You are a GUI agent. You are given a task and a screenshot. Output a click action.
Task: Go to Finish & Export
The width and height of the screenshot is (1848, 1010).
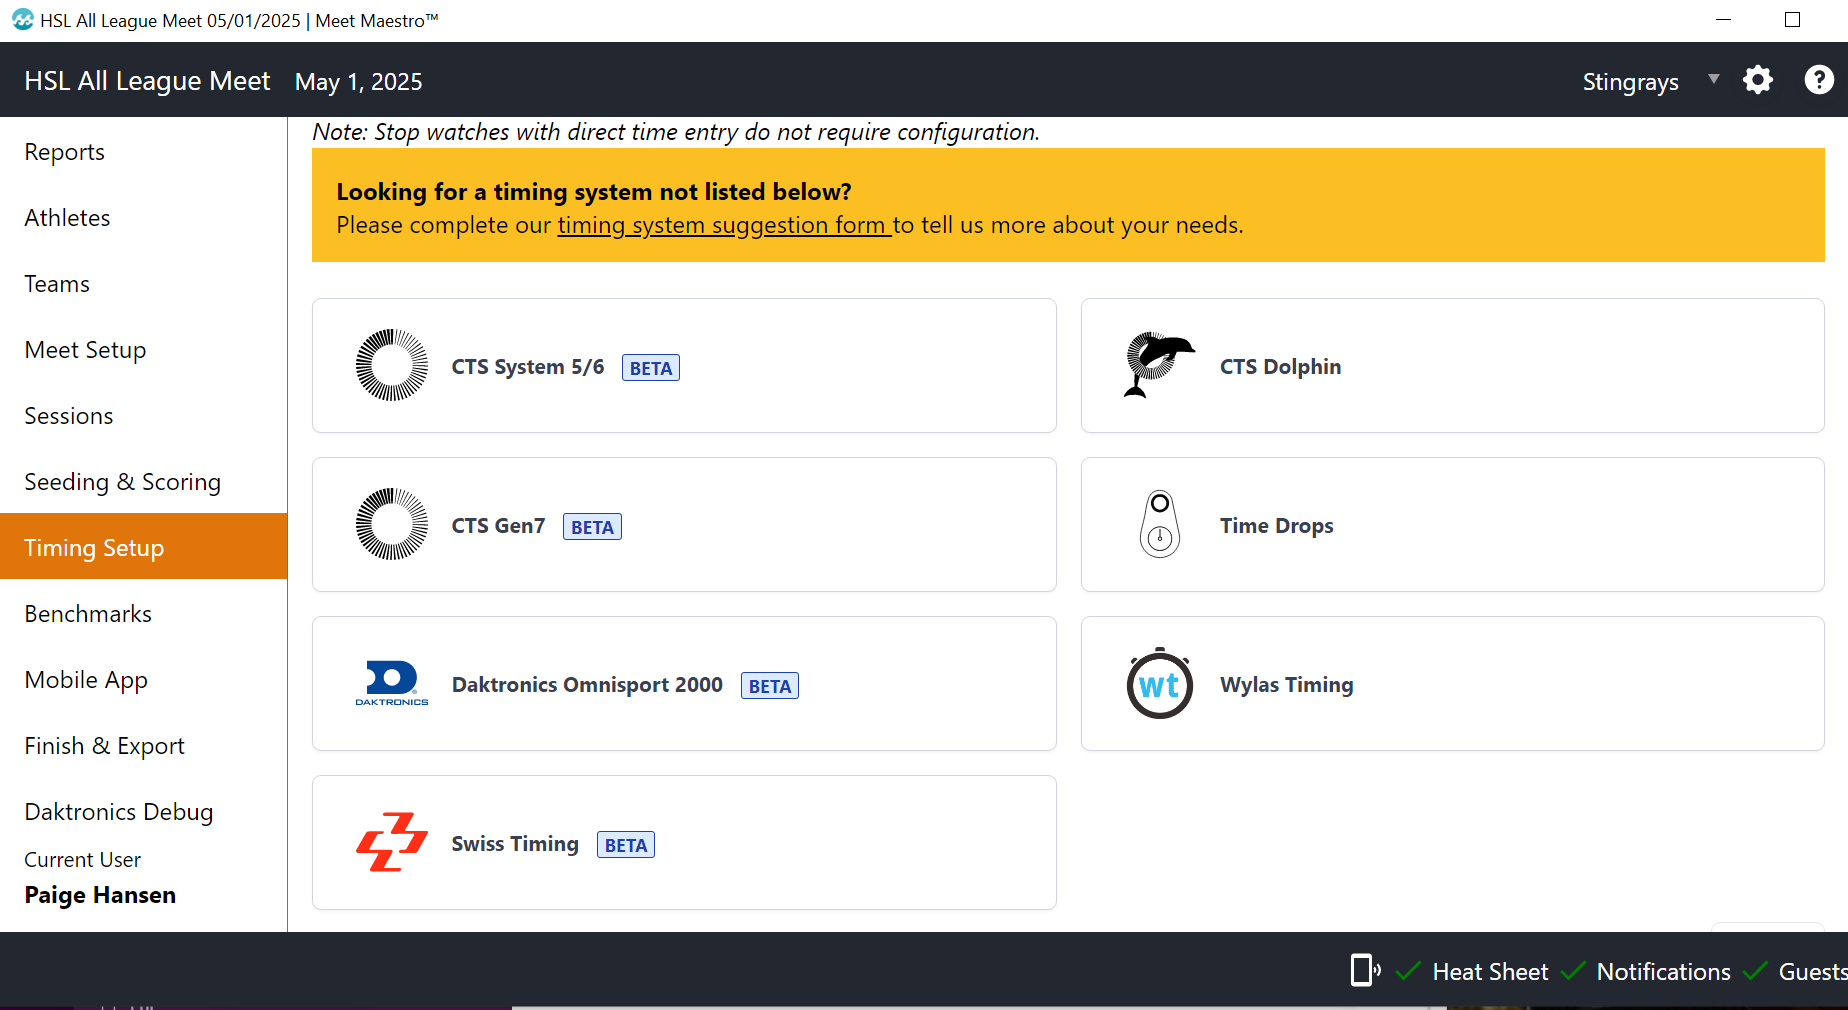pyautogui.click(x=144, y=746)
